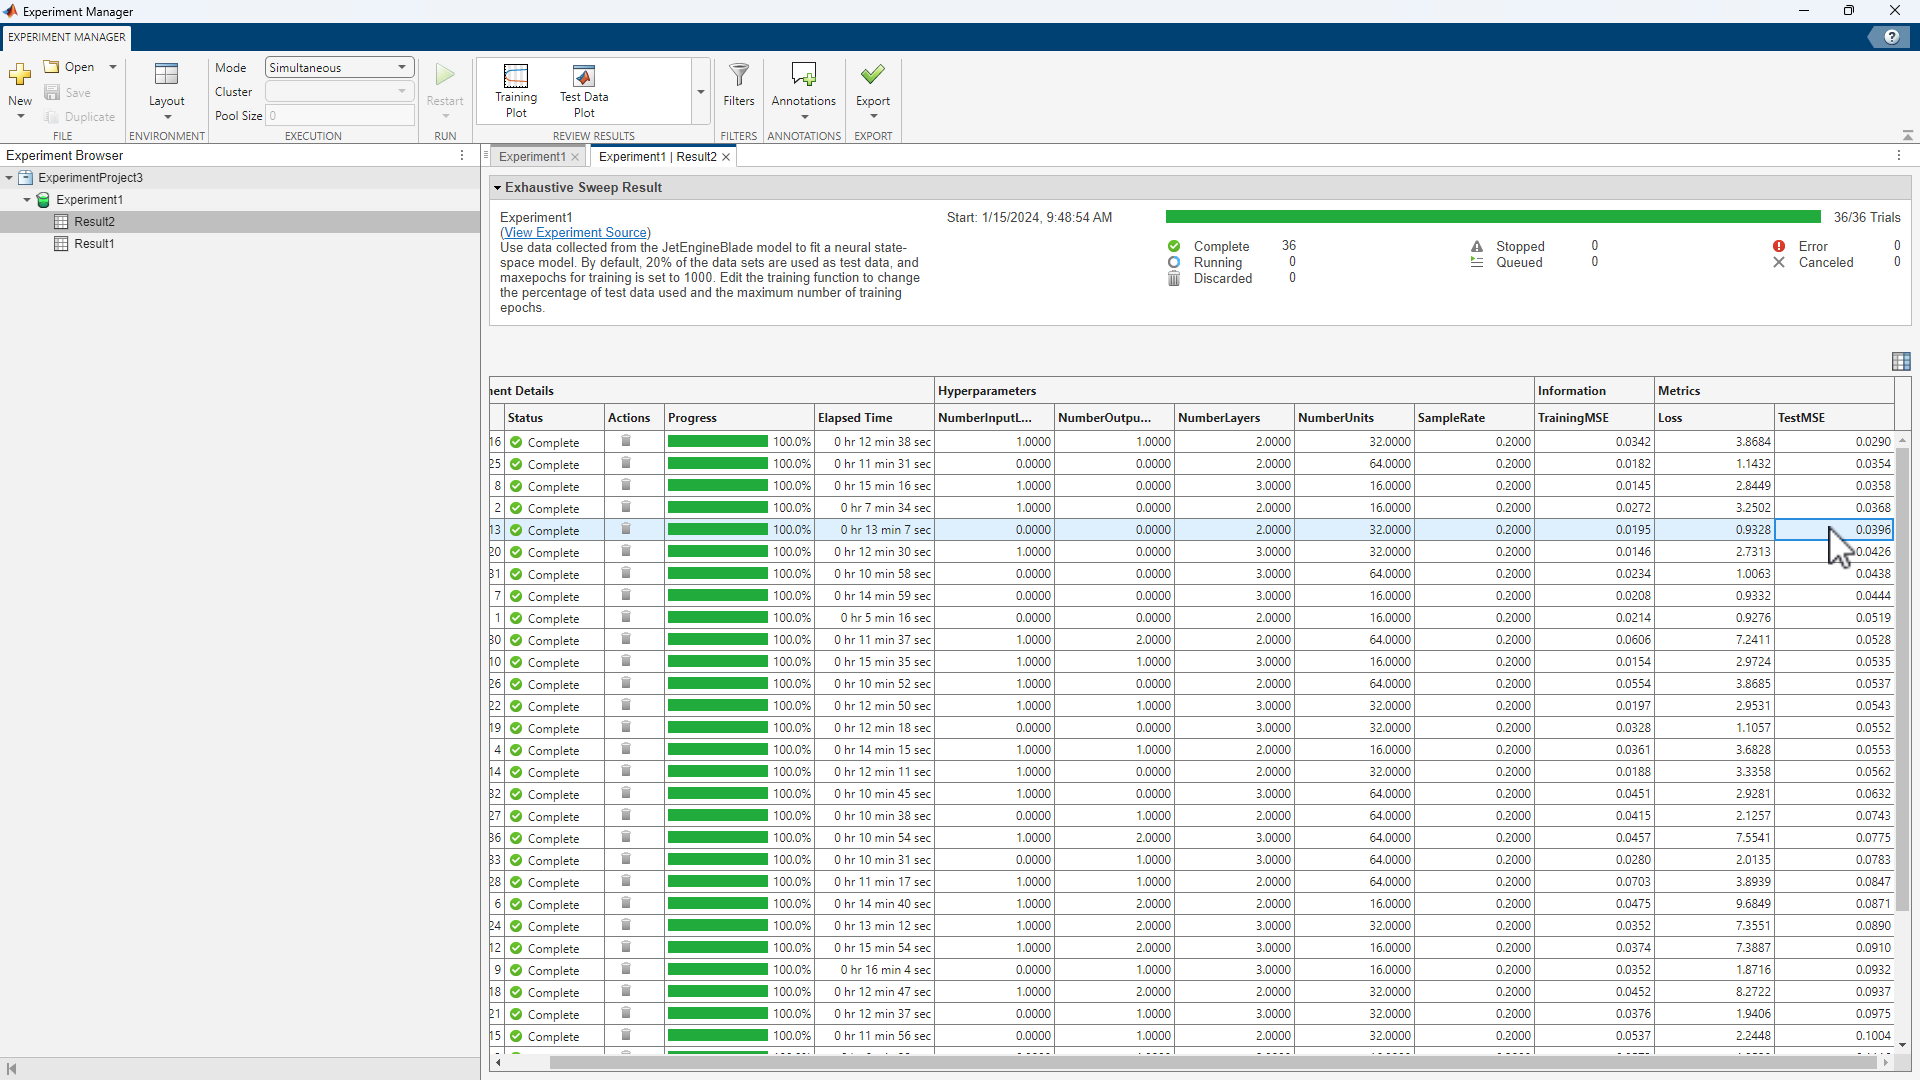Sort by the Loss column header

pyautogui.click(x=1714, y=418)
